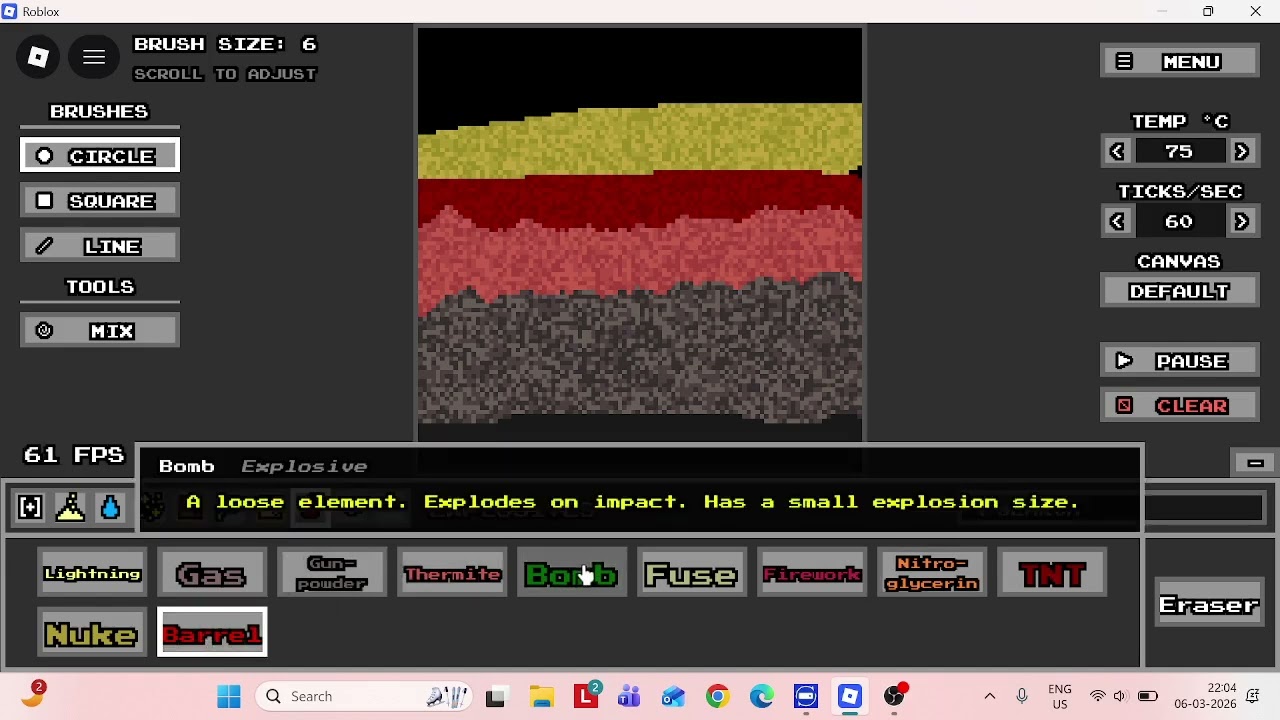Open battery status tray icon
Viewport: 1280px width, 720px height.
click(x=1147, y=696)
